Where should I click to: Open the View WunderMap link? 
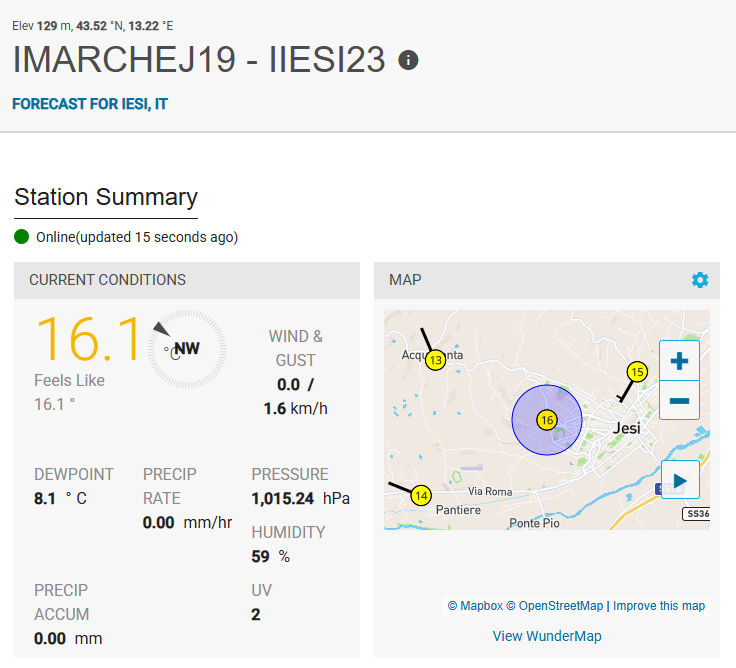click(547, 636)
